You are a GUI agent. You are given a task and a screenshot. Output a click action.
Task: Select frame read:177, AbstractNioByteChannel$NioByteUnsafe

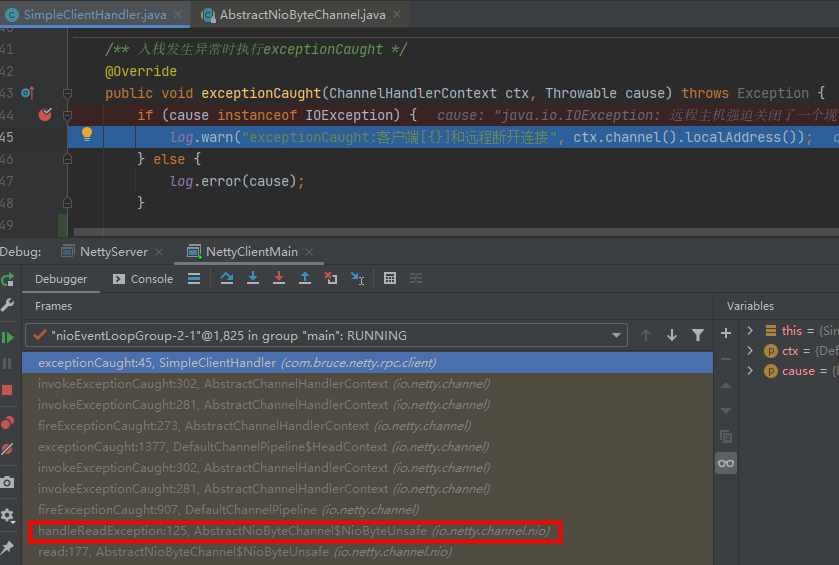point(368,552)
